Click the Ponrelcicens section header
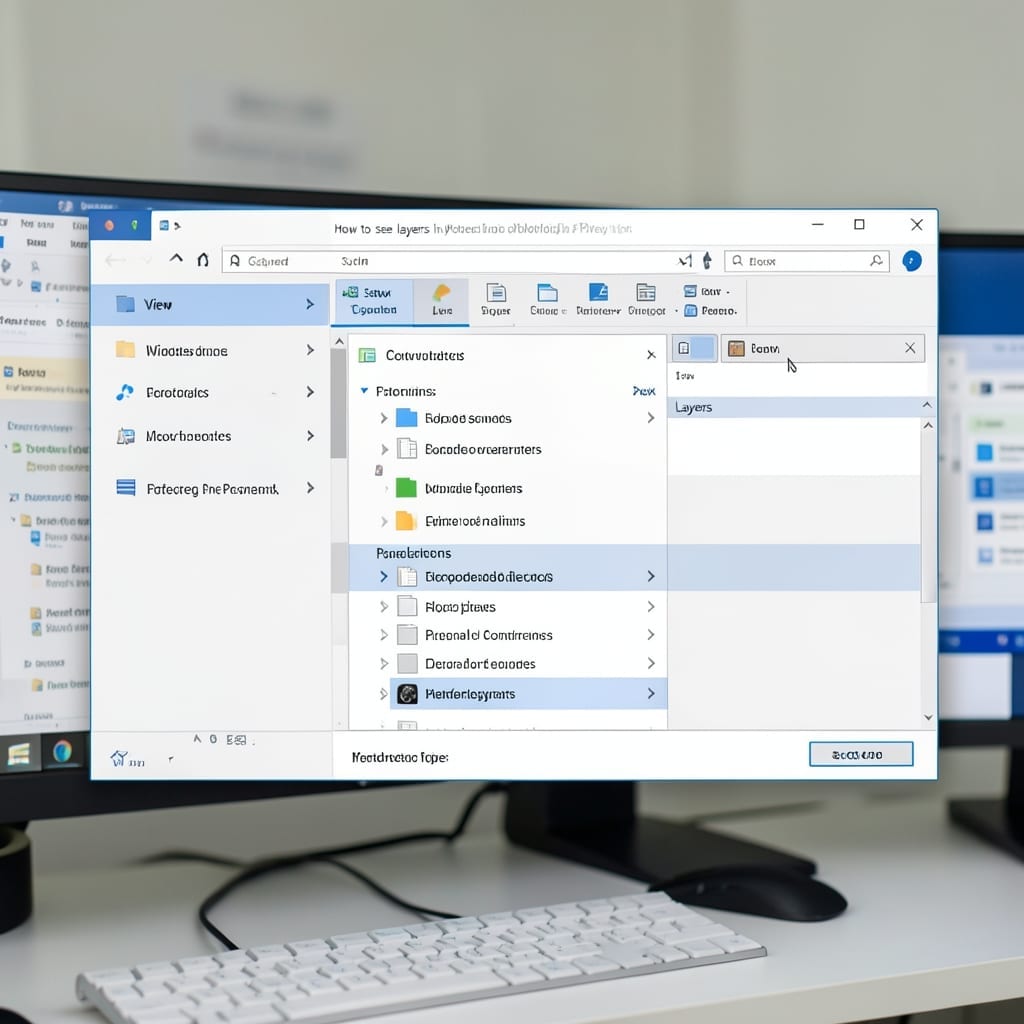This screenshot has height=1024, width=1024. pos(414,553)
